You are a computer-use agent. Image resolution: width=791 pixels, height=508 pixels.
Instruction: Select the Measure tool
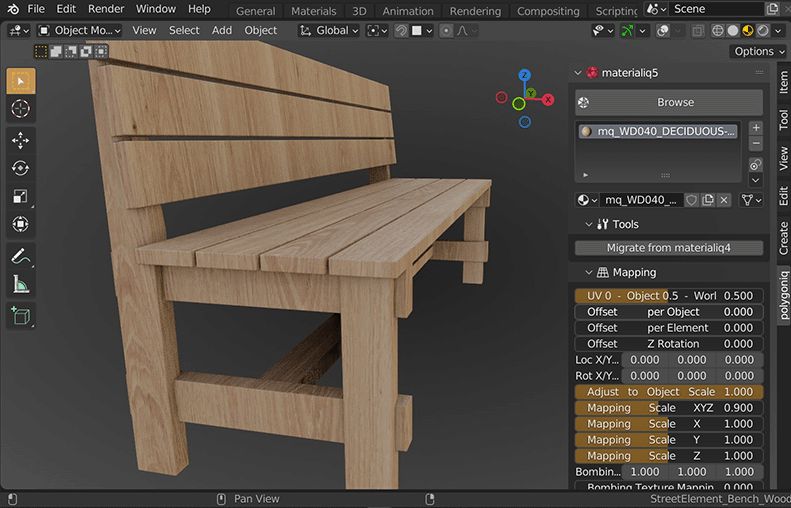tap(21, 284)
